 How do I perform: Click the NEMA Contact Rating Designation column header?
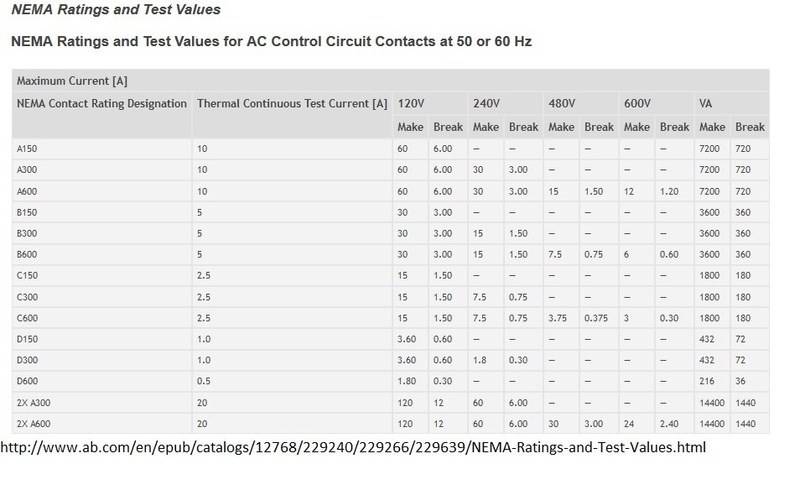click(101, 103)
